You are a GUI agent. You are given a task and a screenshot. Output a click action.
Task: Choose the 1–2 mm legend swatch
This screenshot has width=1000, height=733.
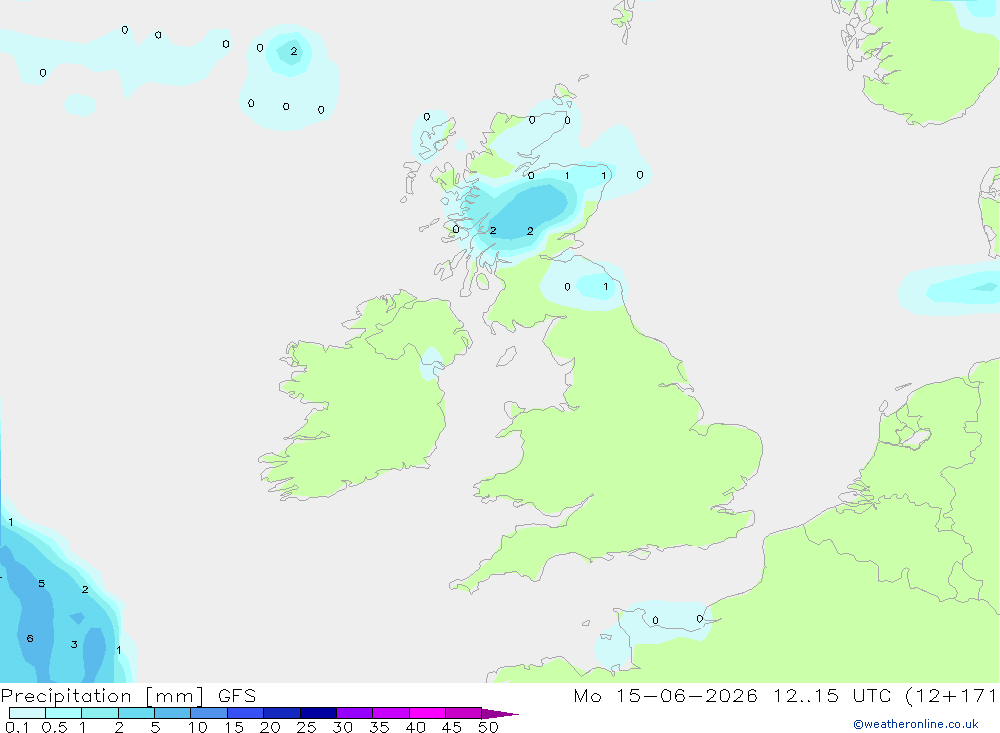coord(100,713)
